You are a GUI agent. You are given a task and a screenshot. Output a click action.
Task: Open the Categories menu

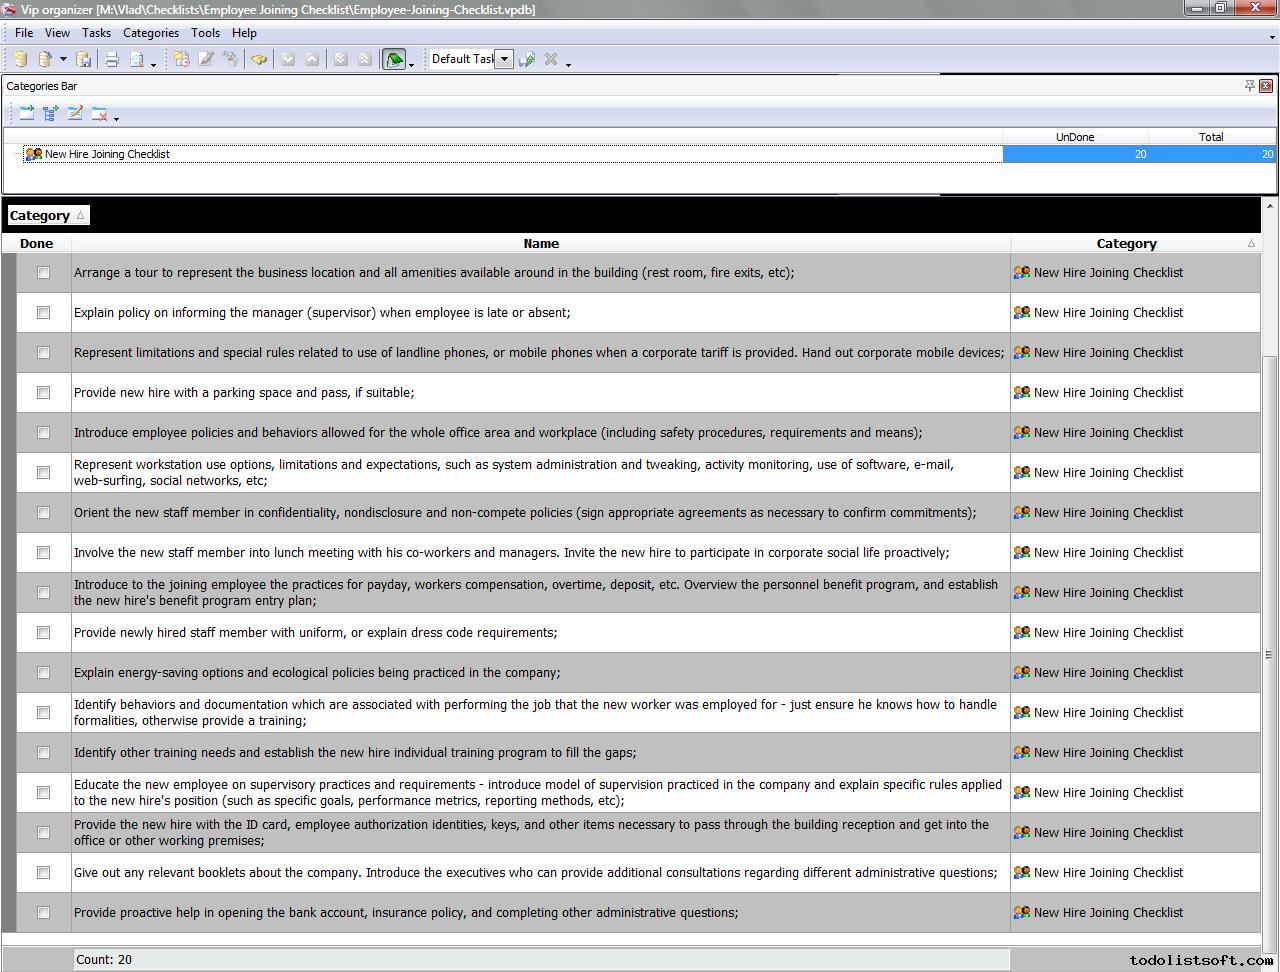point(151,33)
